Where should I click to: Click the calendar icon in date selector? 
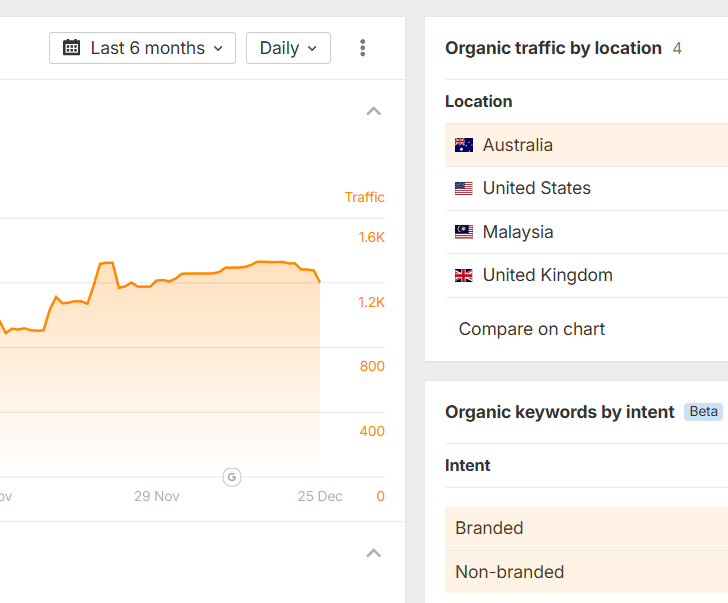pos(72,48)
